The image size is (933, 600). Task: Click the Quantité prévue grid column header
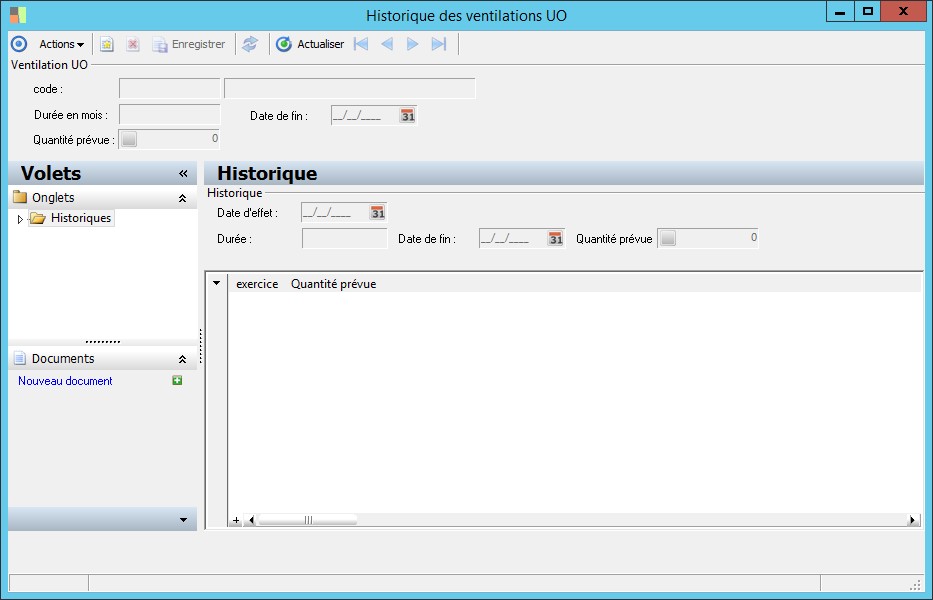[x=333, y=284]
